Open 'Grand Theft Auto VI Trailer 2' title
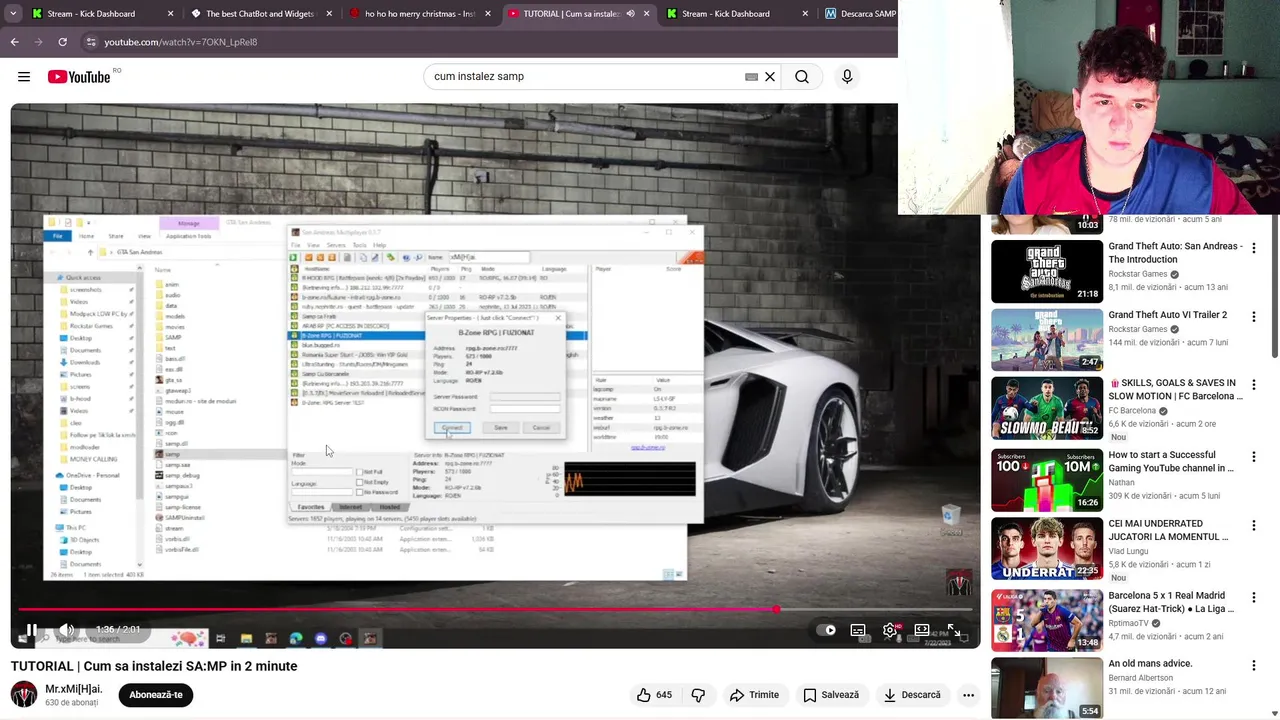Screen dimensions: 1280x720 1167,315
